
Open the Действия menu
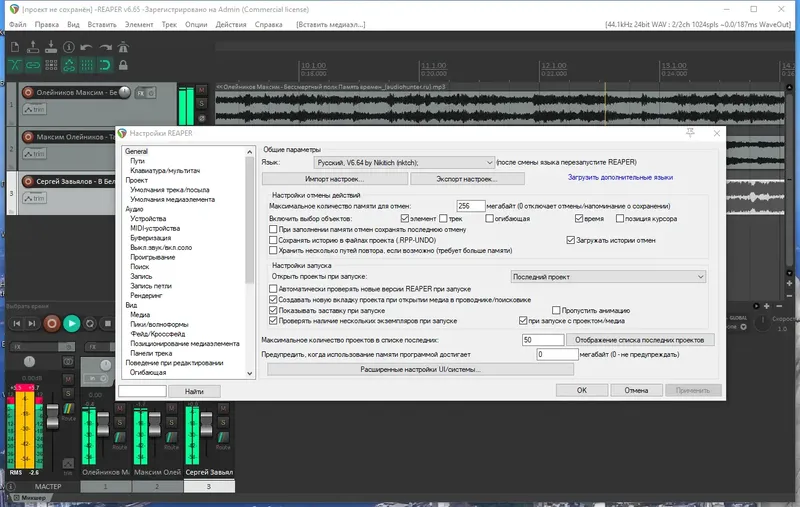pos(231,24)
